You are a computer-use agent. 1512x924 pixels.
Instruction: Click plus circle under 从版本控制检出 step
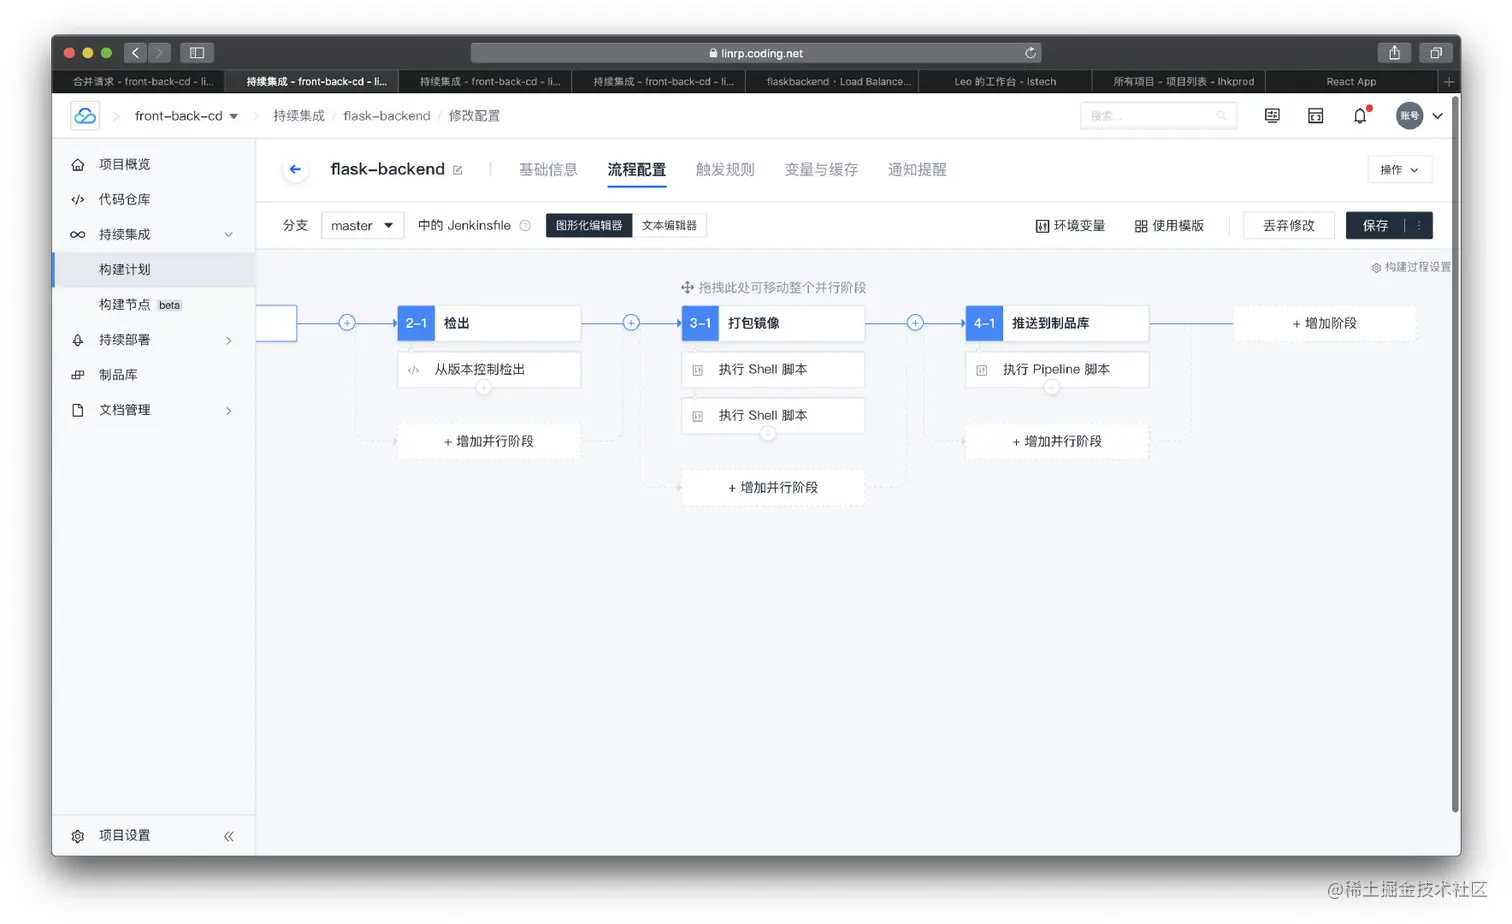[484, 387]
